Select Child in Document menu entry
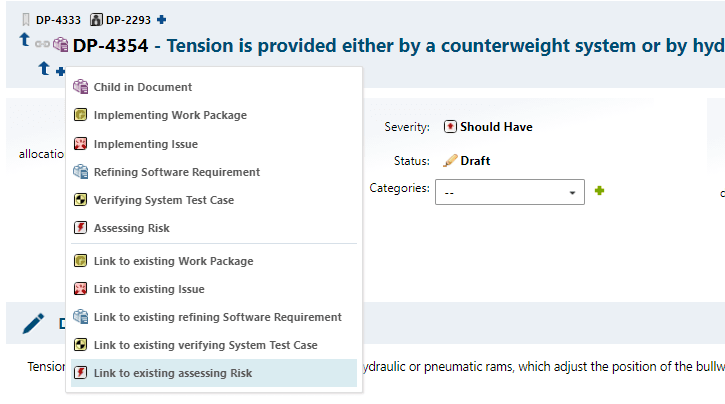This screenshot has height=404, width=725. [142, 87]
